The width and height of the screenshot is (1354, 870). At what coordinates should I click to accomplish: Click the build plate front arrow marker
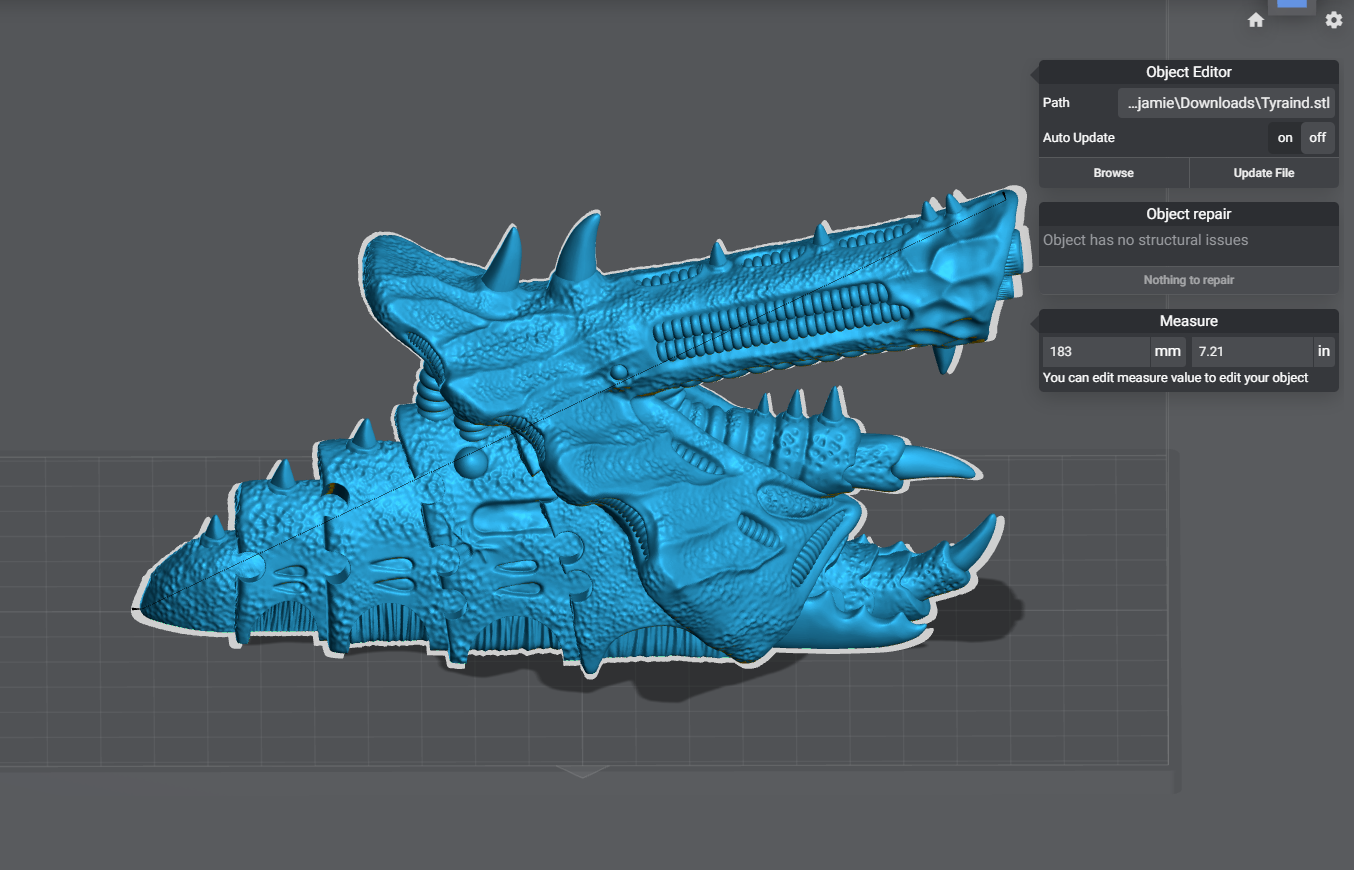click(583, 771)
